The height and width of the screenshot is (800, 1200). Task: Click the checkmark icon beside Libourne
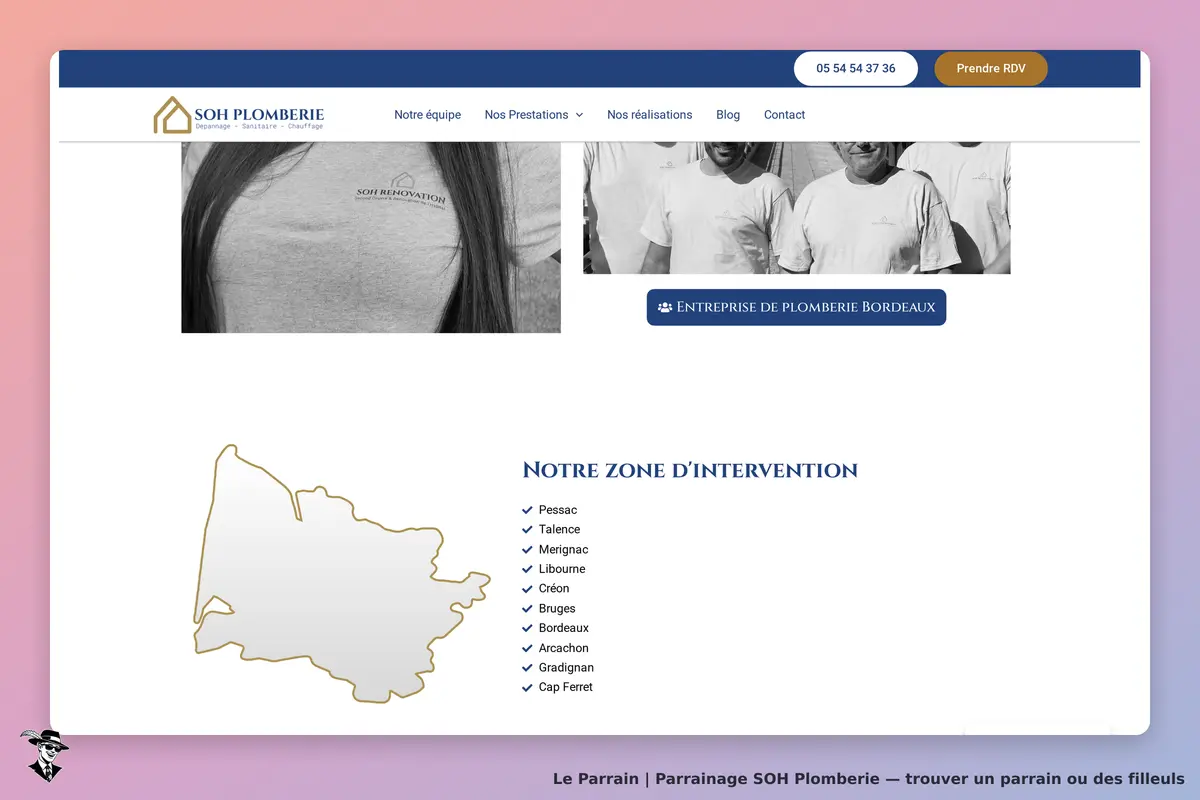point(527,569)
